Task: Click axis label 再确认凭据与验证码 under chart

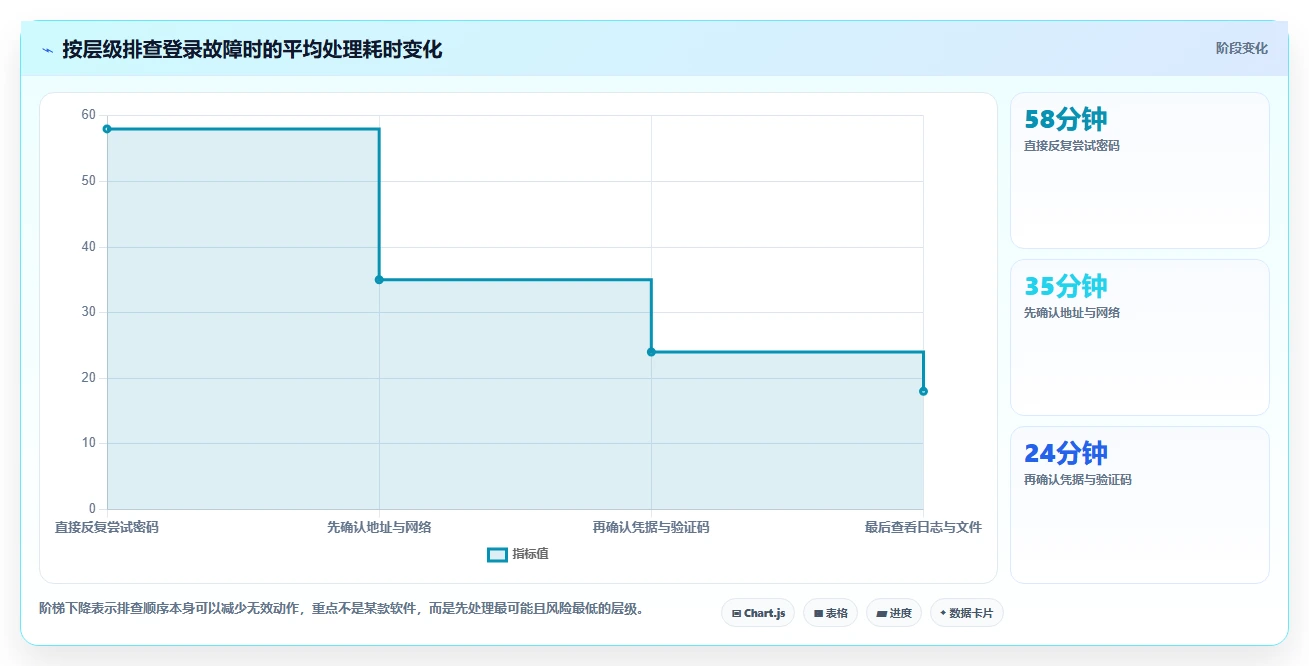Action: 651,527
